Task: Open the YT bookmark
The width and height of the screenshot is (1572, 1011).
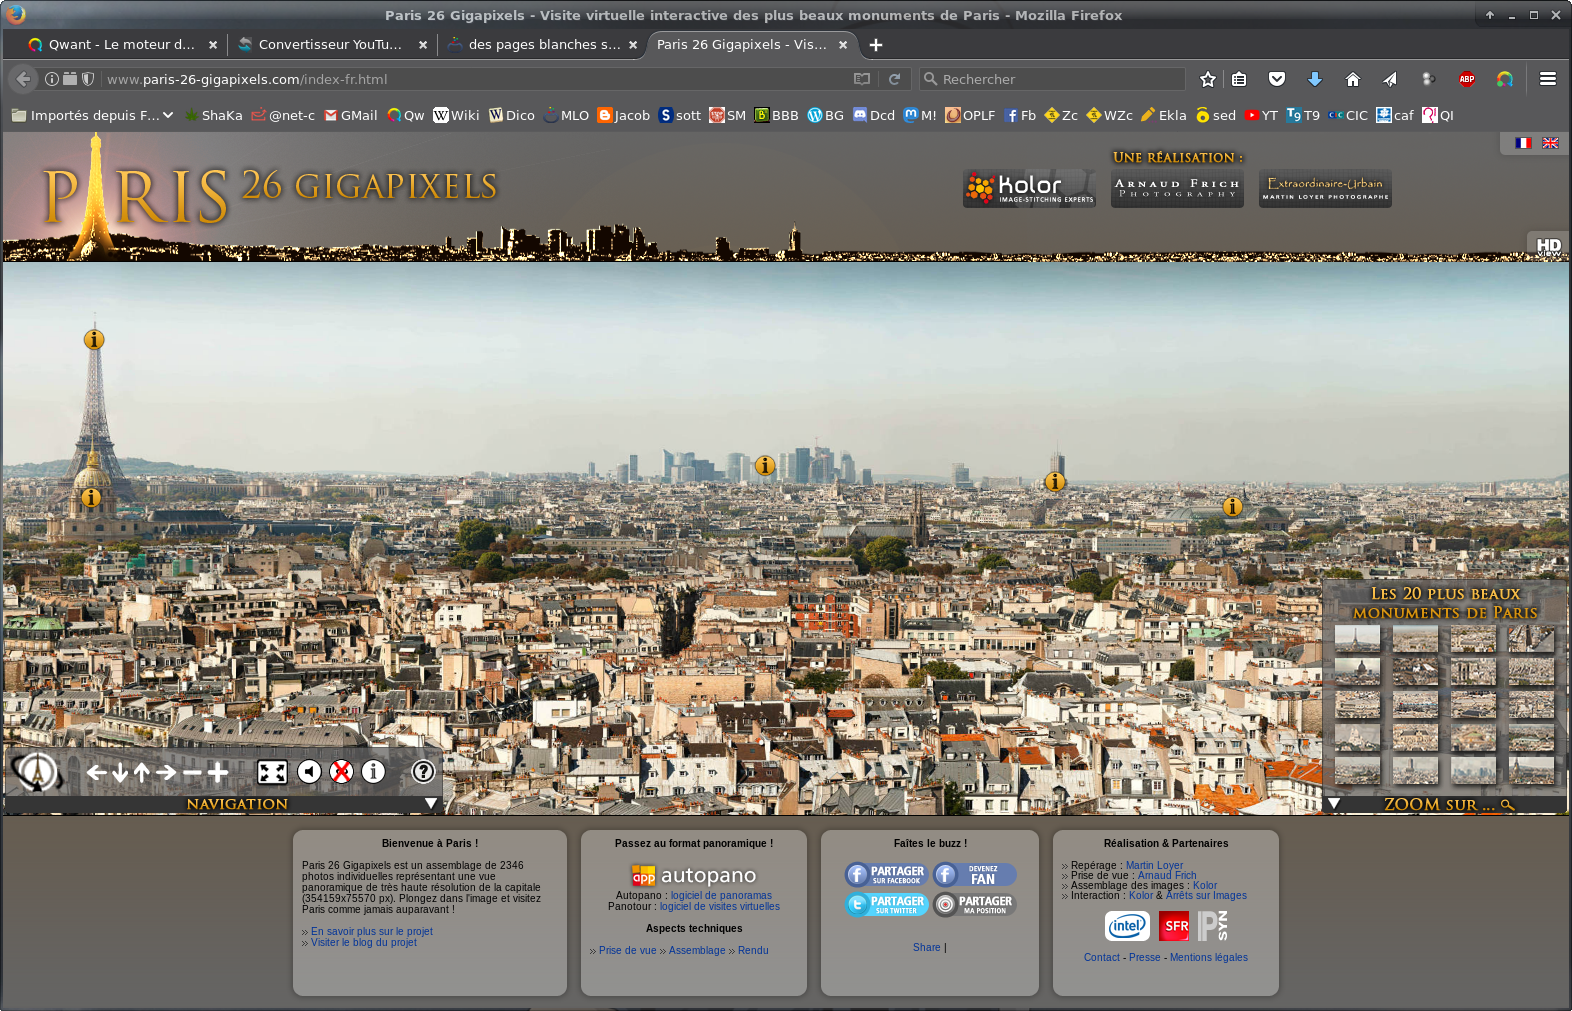Action: tap(1261, 115)
